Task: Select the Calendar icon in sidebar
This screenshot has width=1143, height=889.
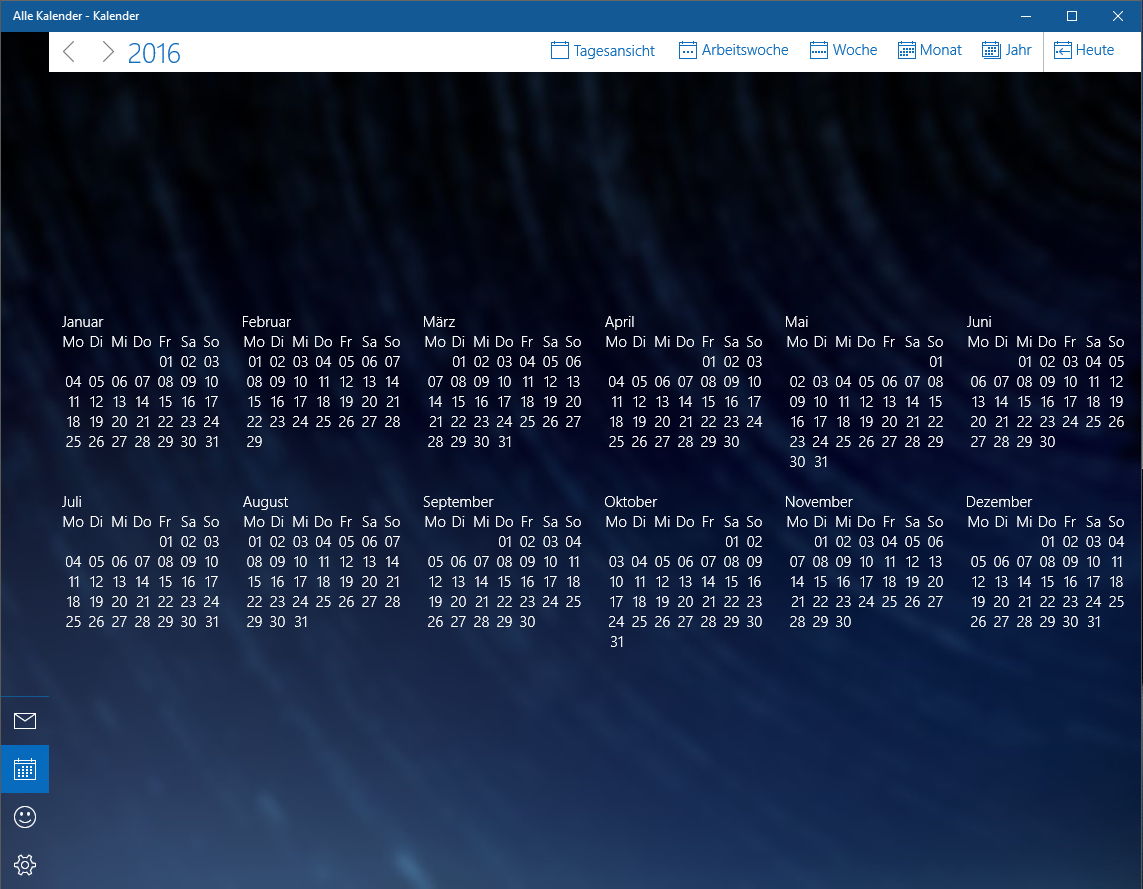Action: point(25,769)
